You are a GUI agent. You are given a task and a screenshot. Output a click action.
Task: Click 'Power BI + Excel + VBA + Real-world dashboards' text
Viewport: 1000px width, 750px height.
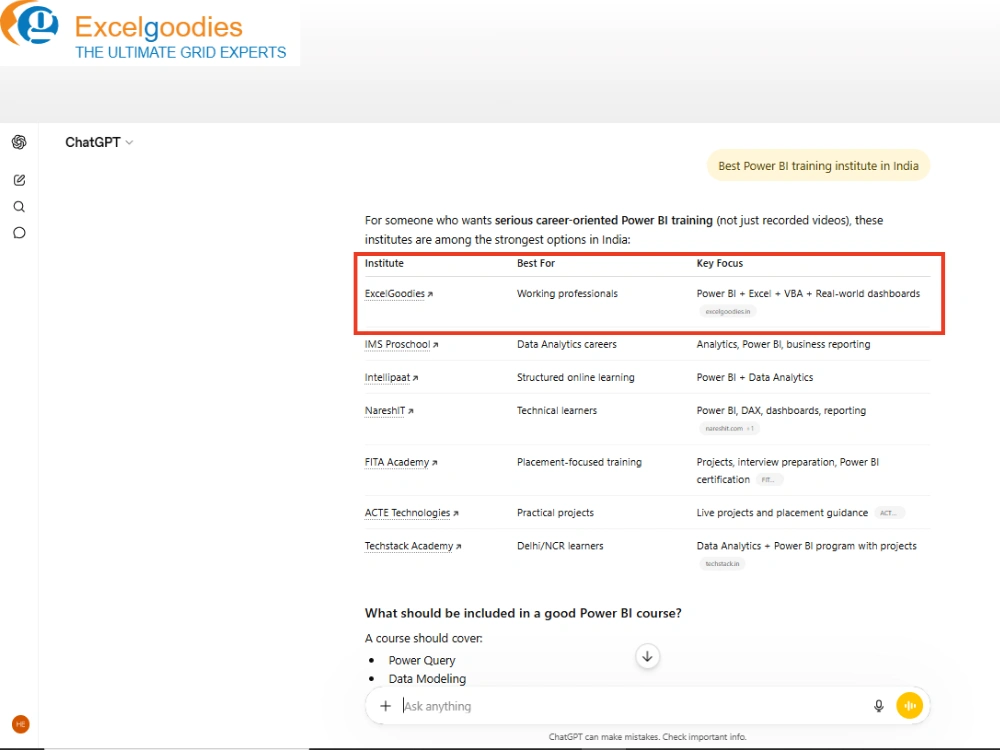pyautogui.click(x=808, y=293)
